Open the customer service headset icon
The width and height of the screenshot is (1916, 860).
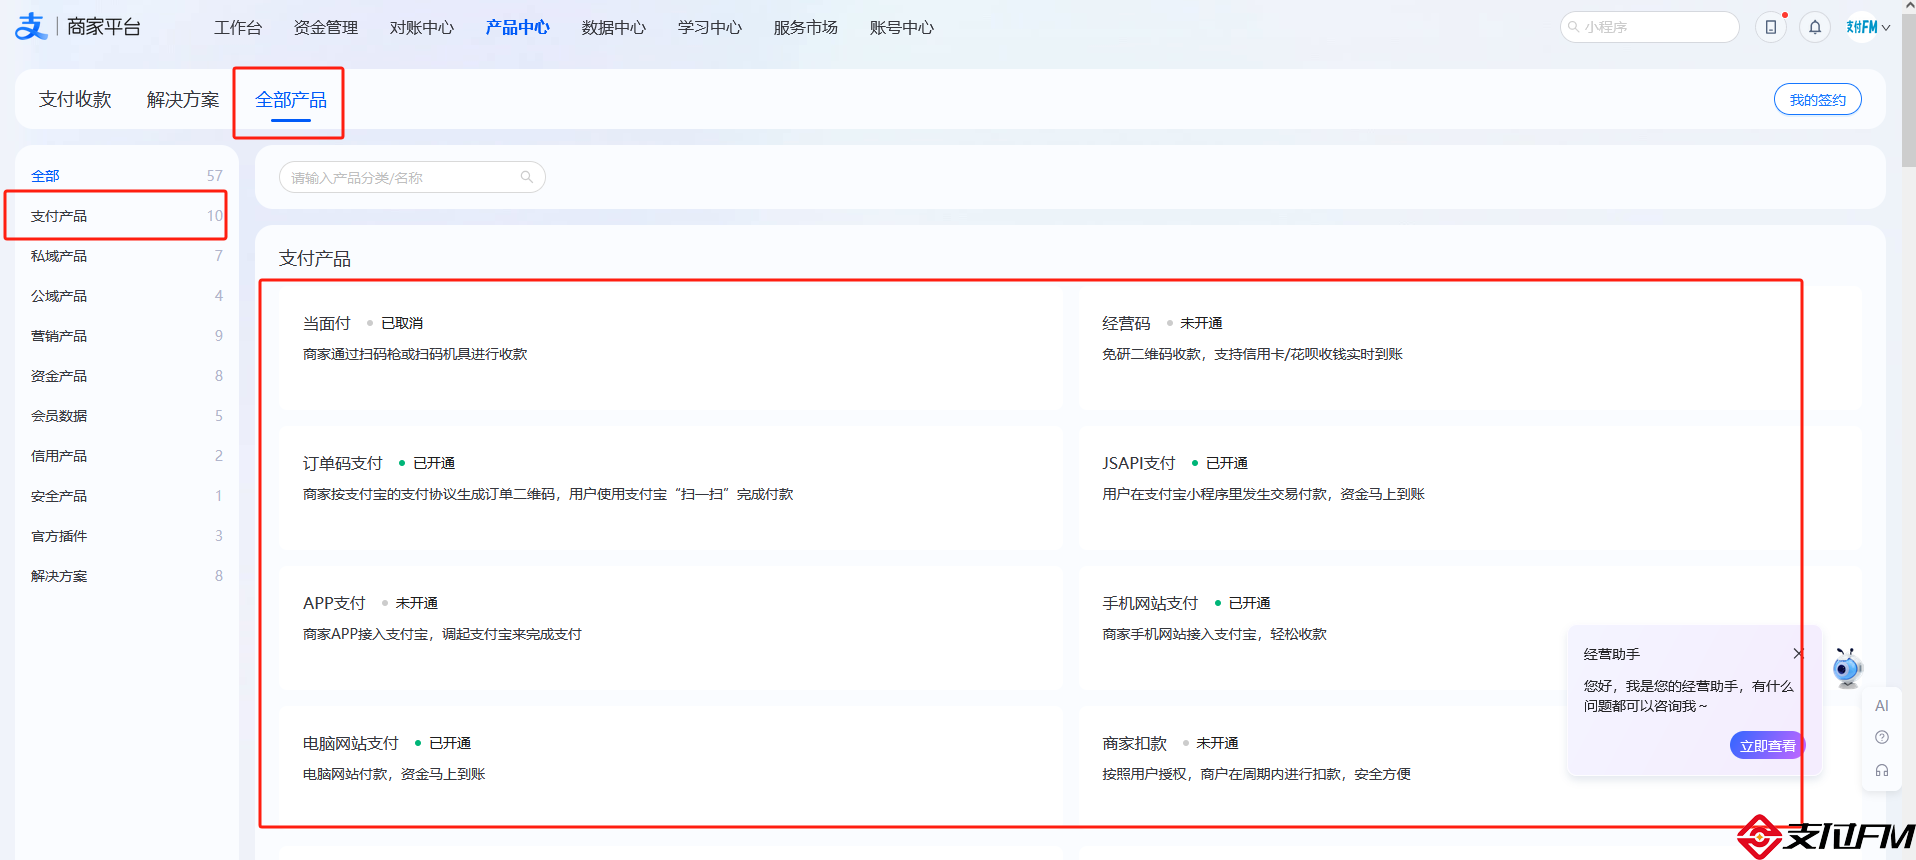click(x=1881, y=770)
